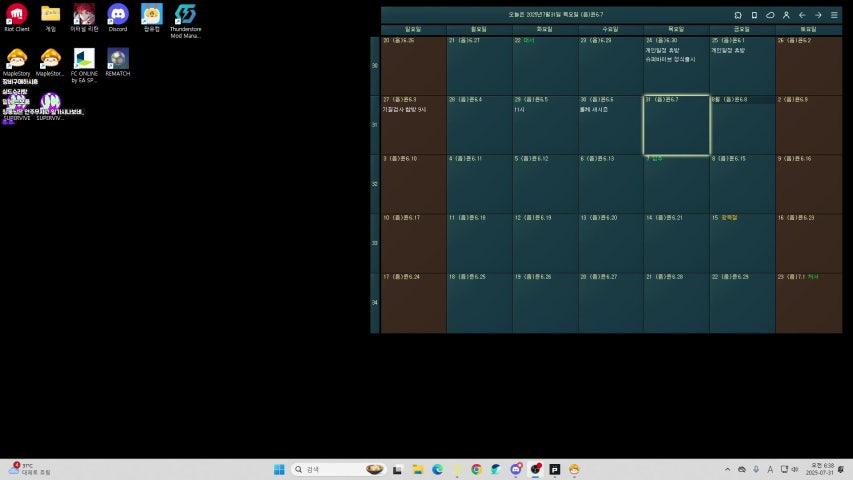Open the red-haired character game shortcut
853x480 pixels.
point(84,18)
